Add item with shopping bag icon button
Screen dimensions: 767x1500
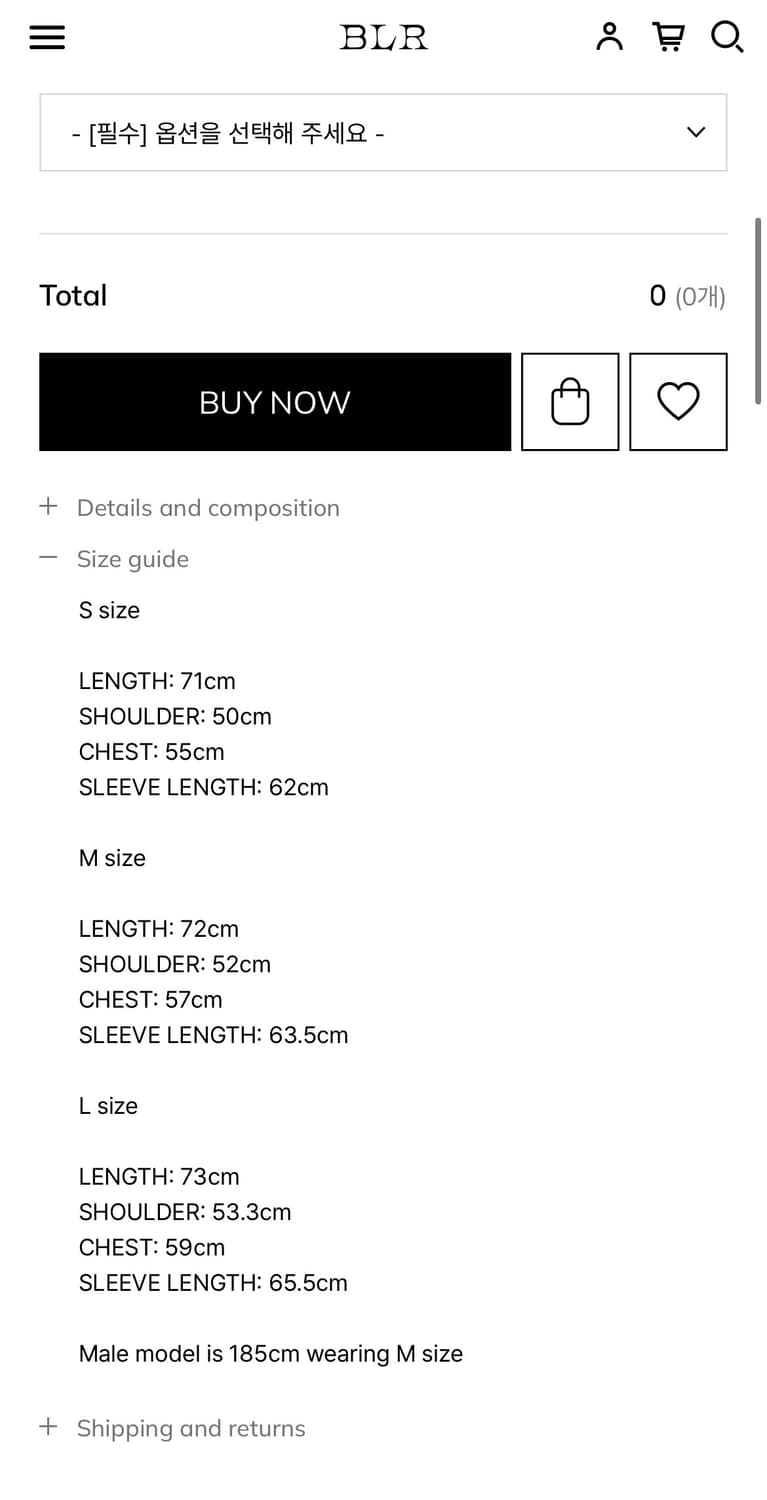570,402
